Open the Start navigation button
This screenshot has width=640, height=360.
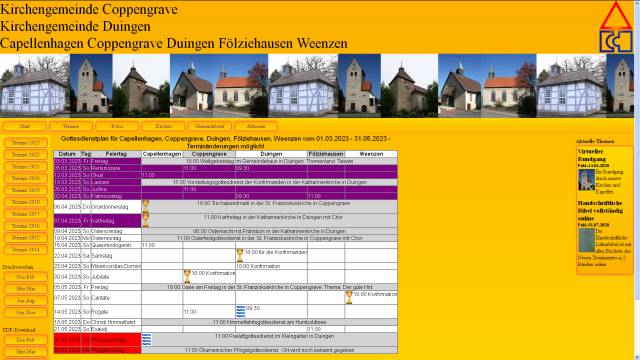(25, 126)
